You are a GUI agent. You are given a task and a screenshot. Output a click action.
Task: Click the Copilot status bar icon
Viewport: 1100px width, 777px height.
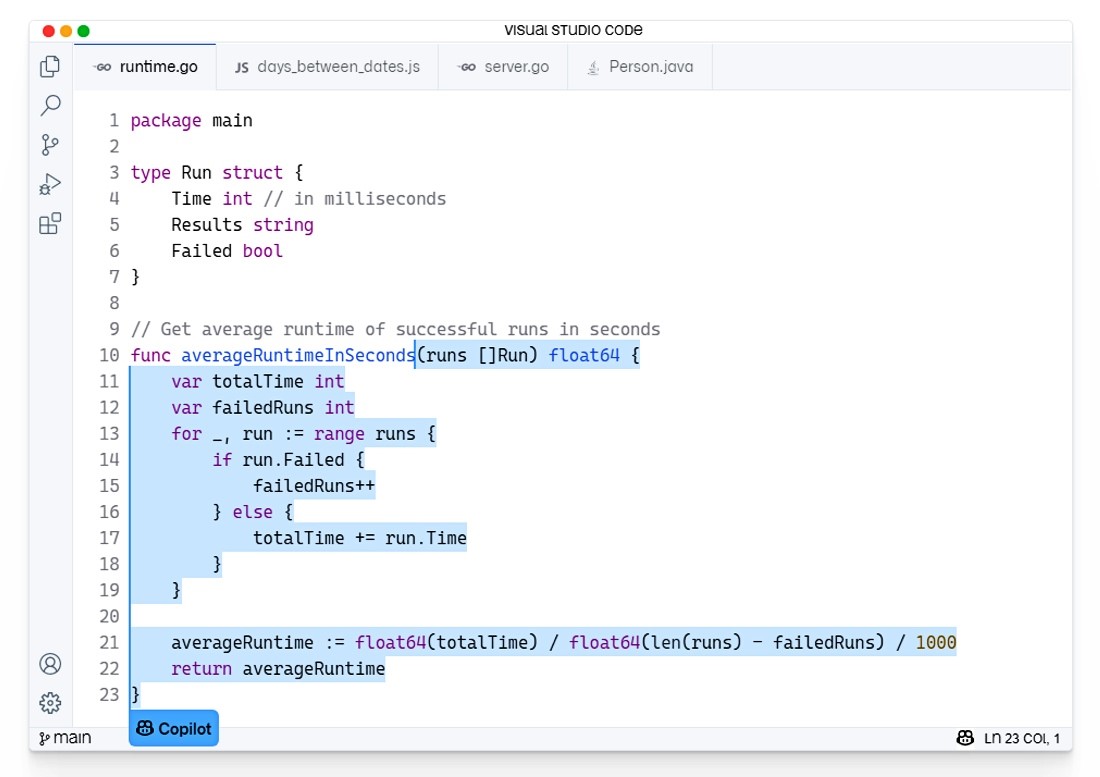click(965, 738)
